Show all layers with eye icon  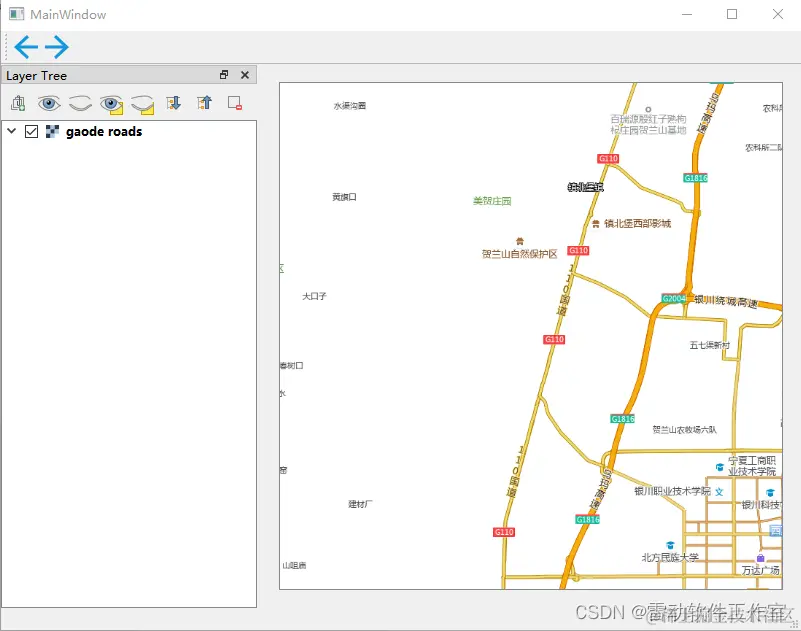click(49, 103)
